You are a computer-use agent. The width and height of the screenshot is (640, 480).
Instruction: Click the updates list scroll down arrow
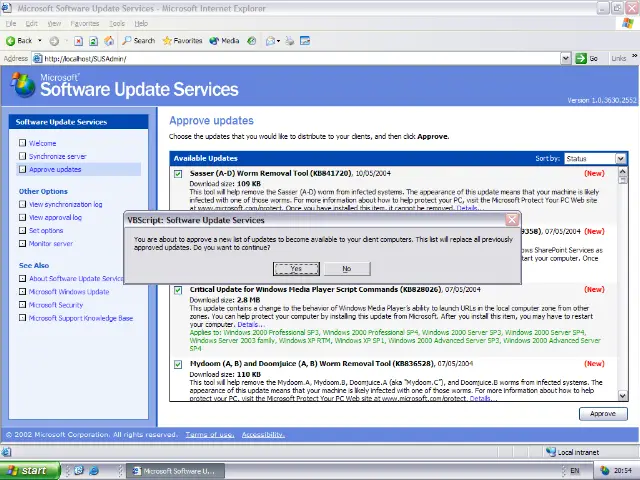622,395
